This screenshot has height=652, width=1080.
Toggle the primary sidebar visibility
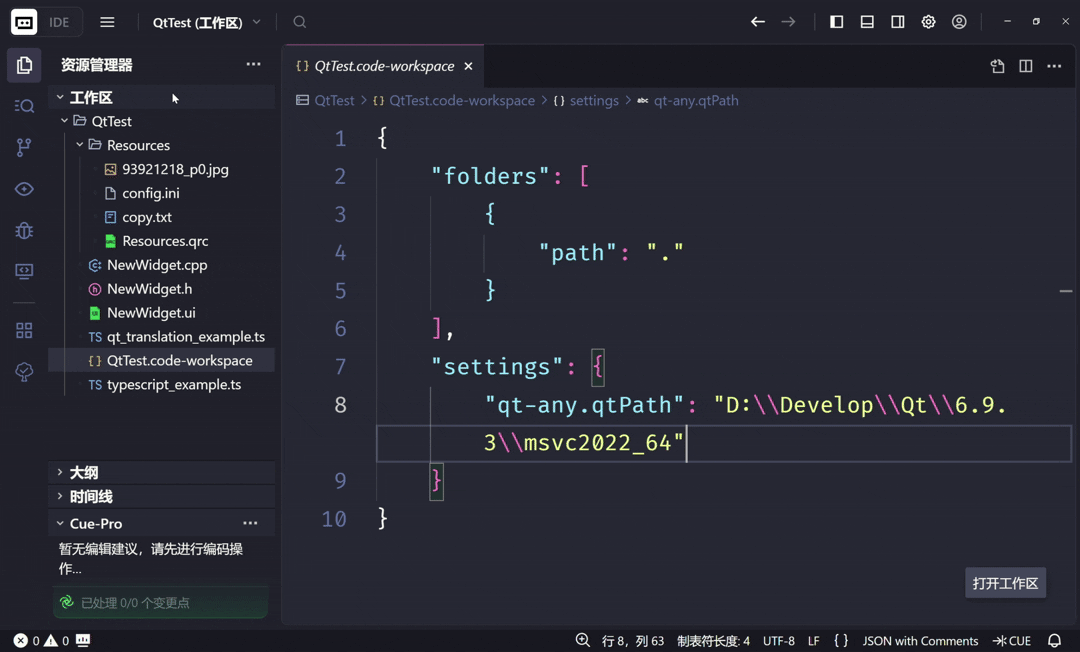(x=836, y=21)
